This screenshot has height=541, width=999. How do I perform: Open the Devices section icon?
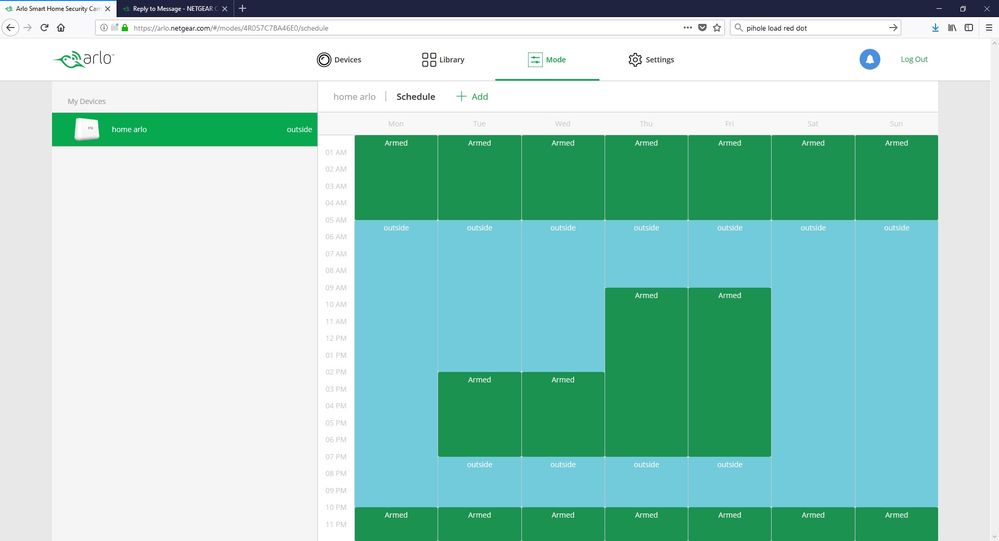[324, 59]
